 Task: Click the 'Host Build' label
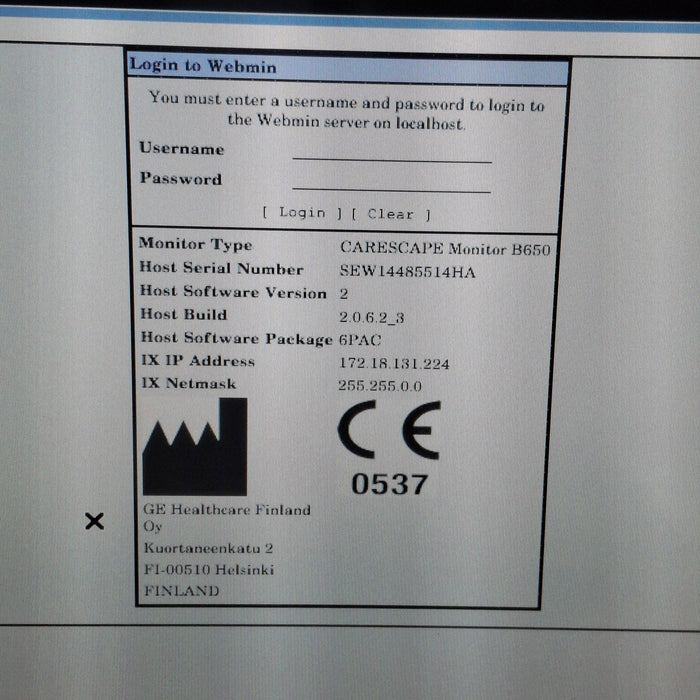pyautogui.click(x=184, y=314)
